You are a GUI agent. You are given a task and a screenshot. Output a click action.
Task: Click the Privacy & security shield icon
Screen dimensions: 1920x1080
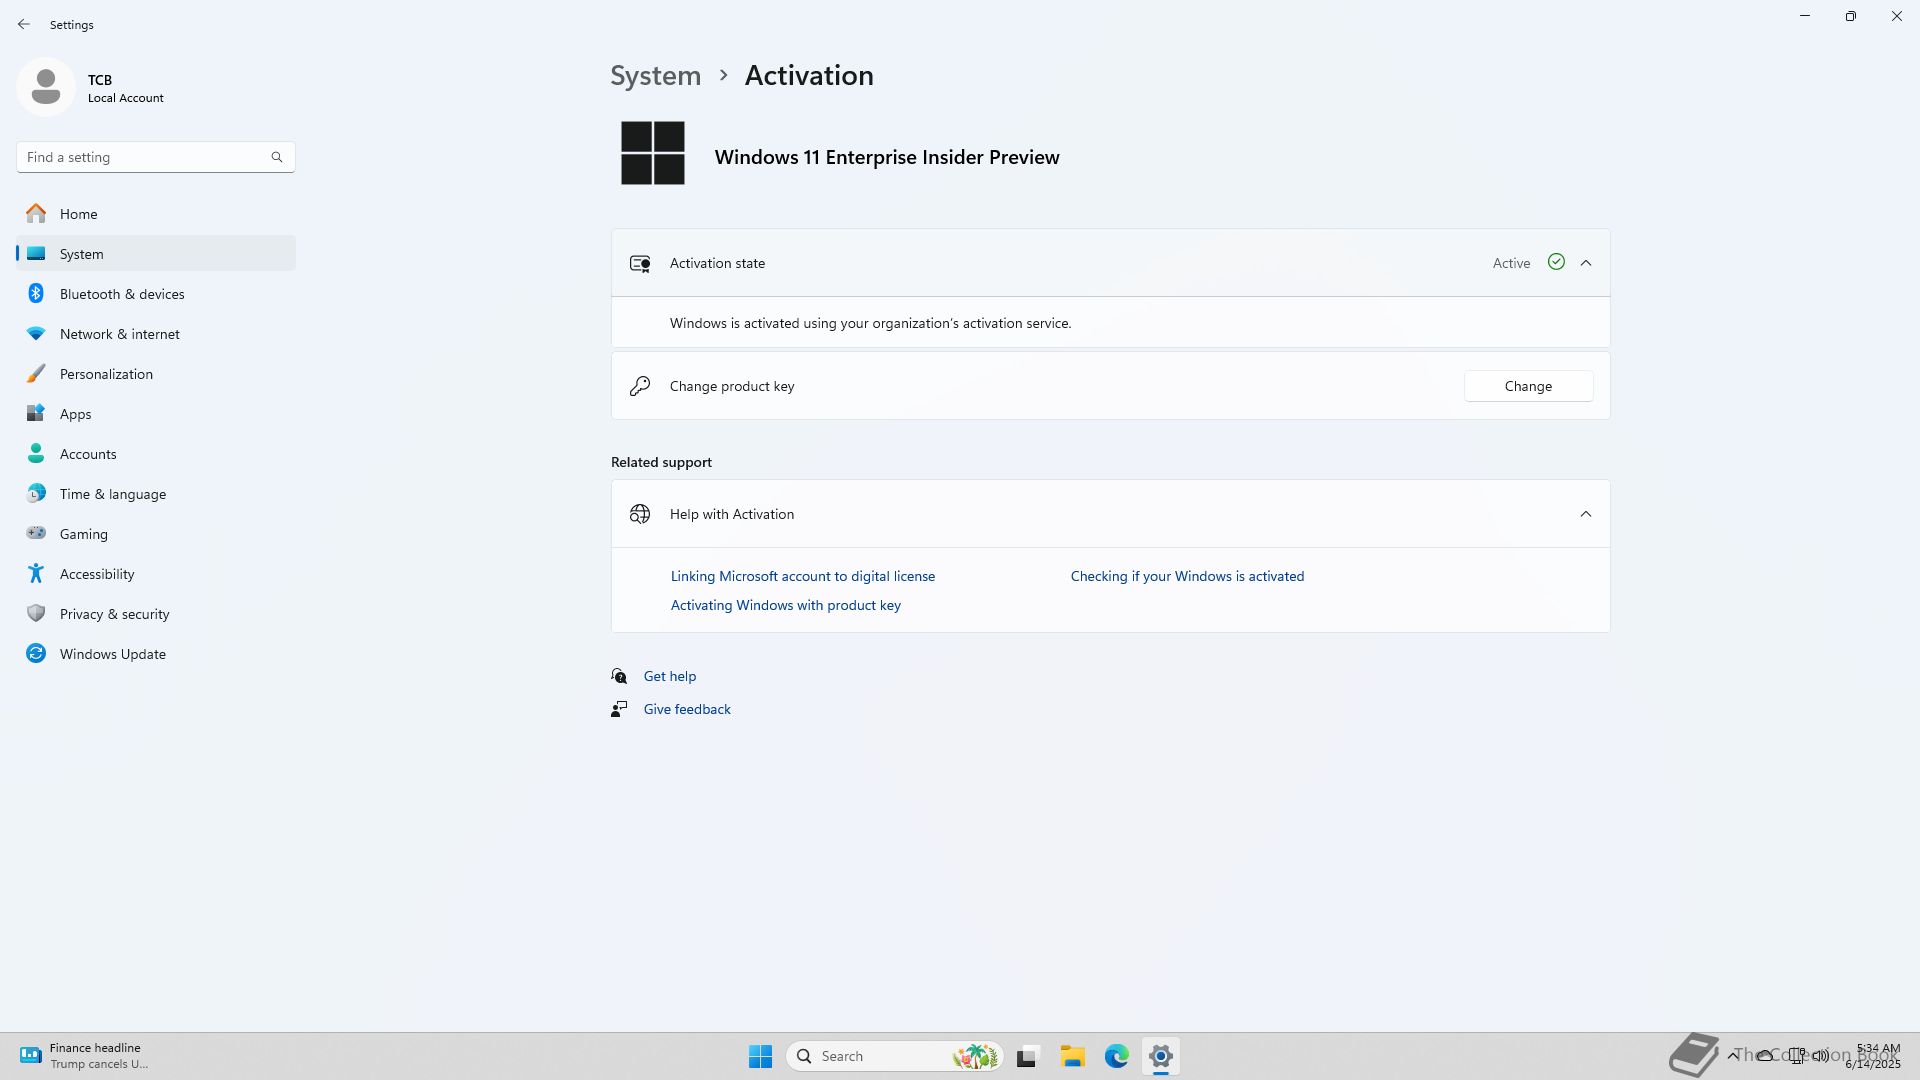pyautogui.click(x=36, y=614)
